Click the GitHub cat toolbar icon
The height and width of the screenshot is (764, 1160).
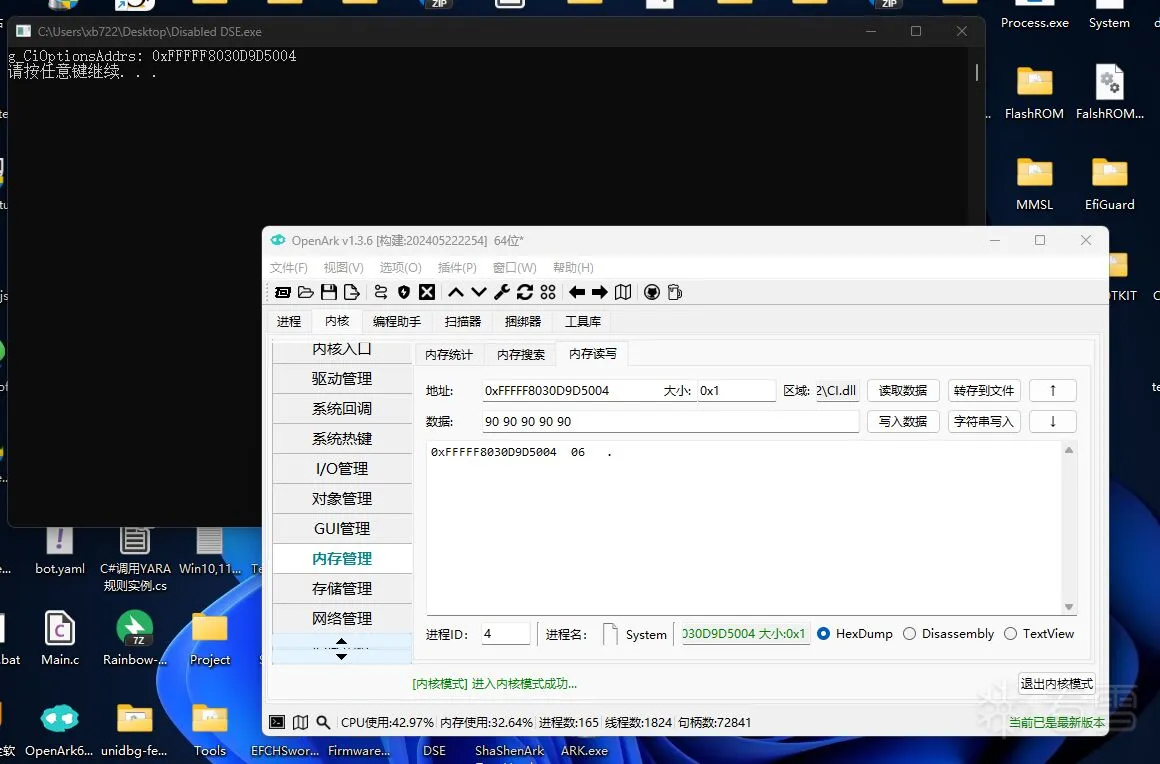652,292
